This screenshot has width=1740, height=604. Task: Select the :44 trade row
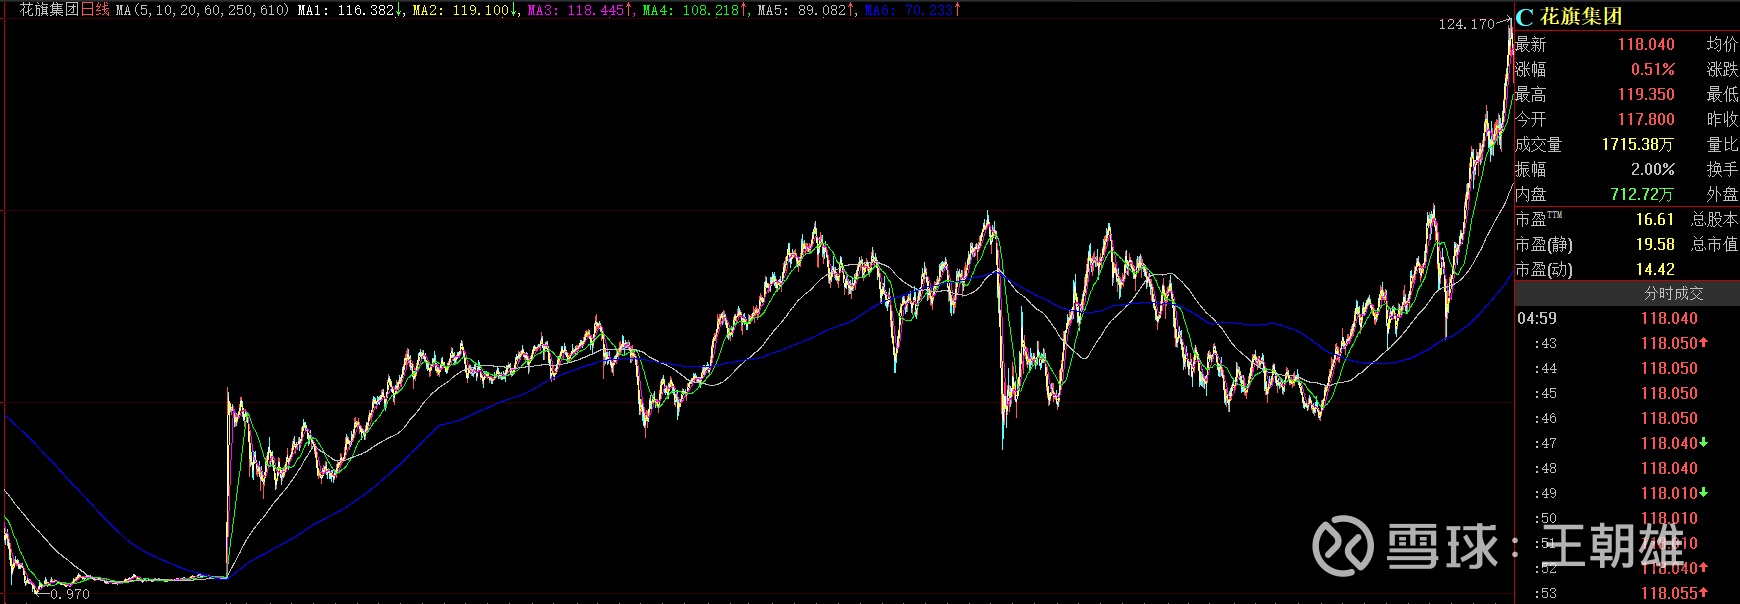click(1627, 369)
